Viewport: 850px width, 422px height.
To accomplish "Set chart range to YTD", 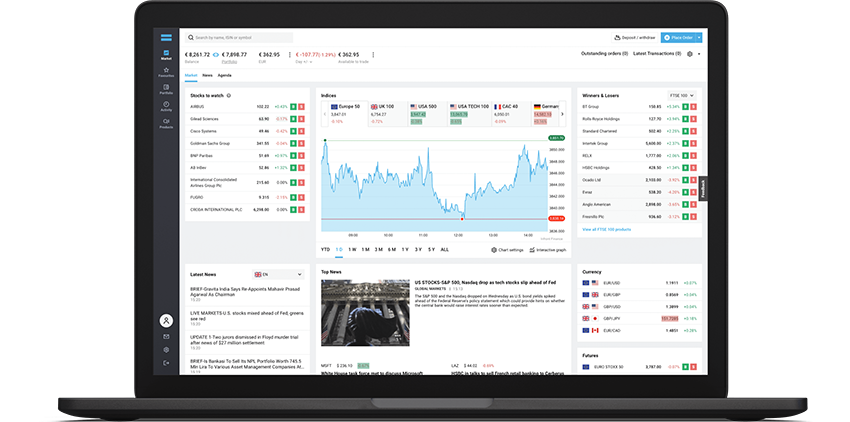I will point(325,250).
